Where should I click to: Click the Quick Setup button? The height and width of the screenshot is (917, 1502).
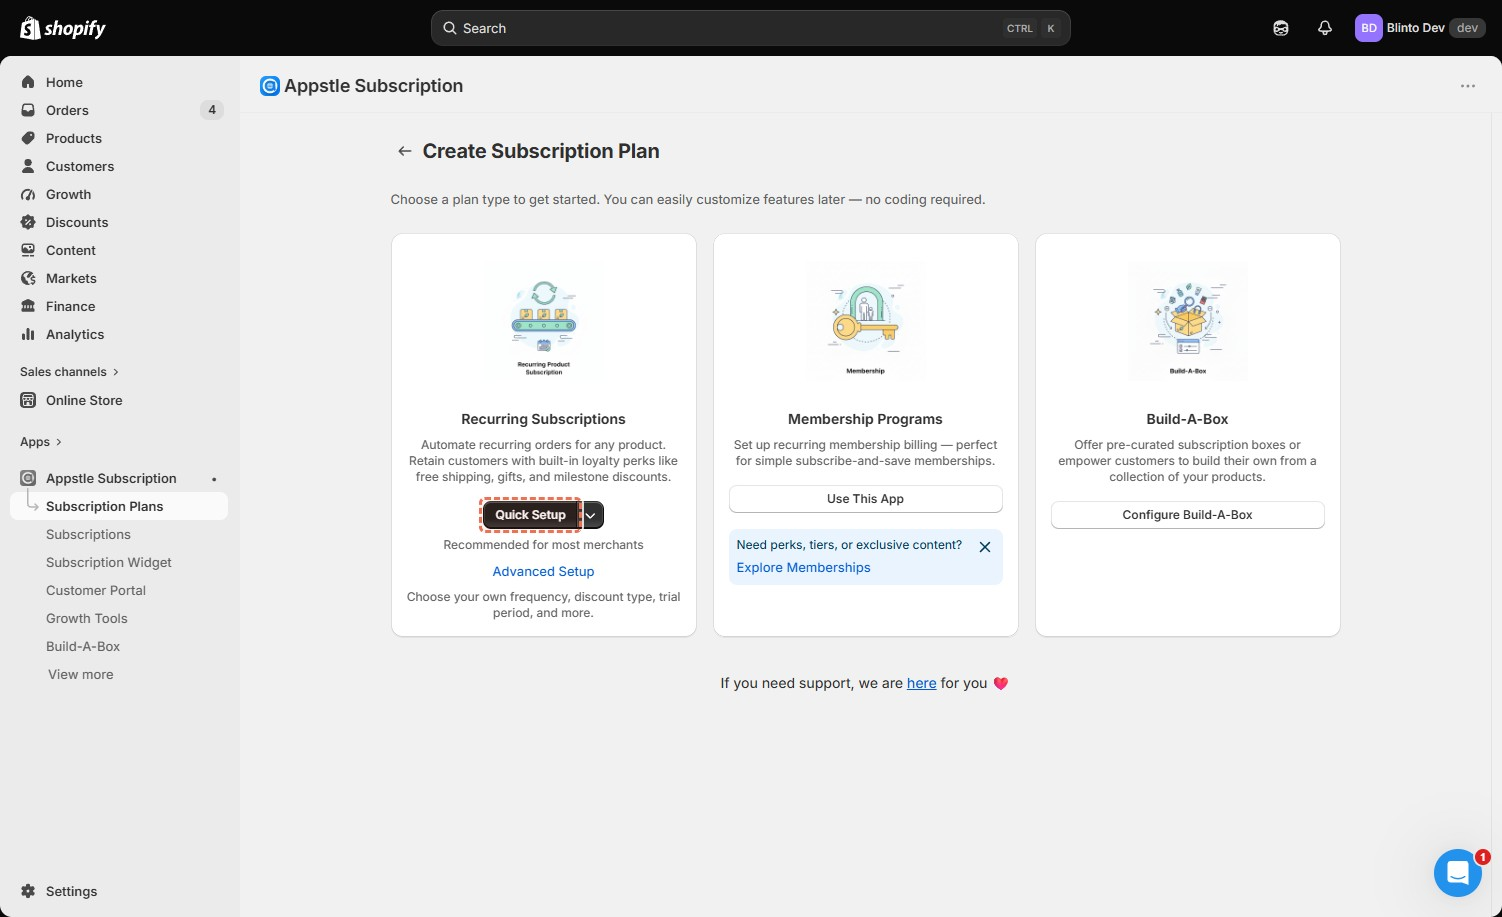click(531, 515)
